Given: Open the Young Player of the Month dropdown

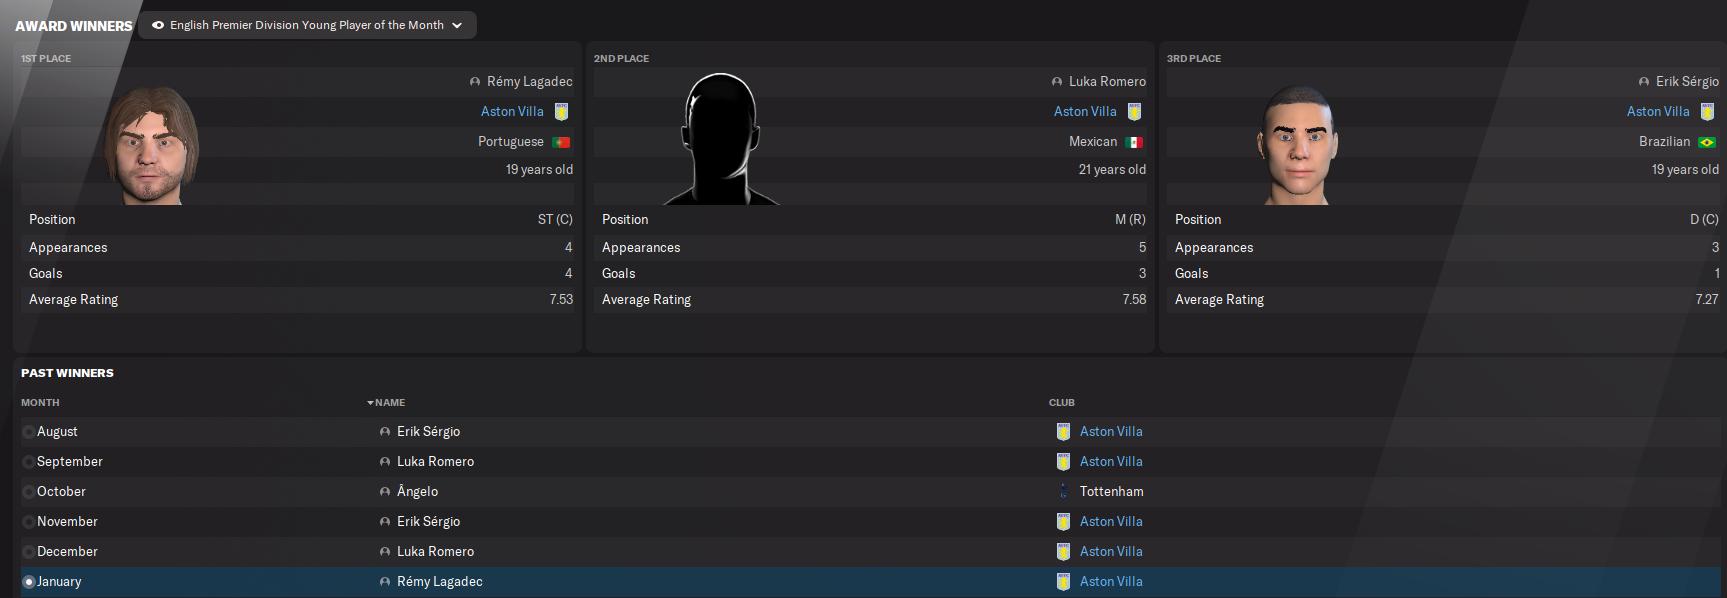Looking at the screenshot, I should point(307,25).
